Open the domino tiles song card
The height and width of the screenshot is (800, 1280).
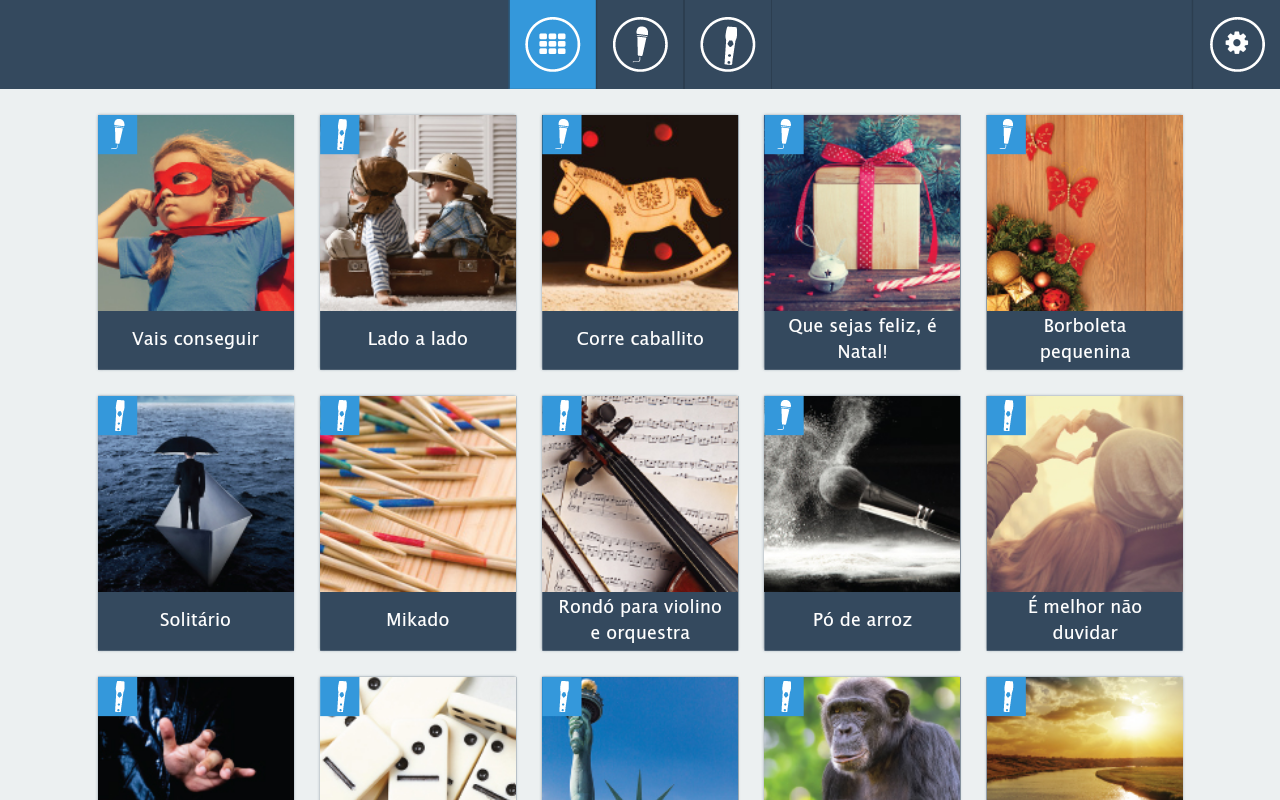click(x=418, y=739)
